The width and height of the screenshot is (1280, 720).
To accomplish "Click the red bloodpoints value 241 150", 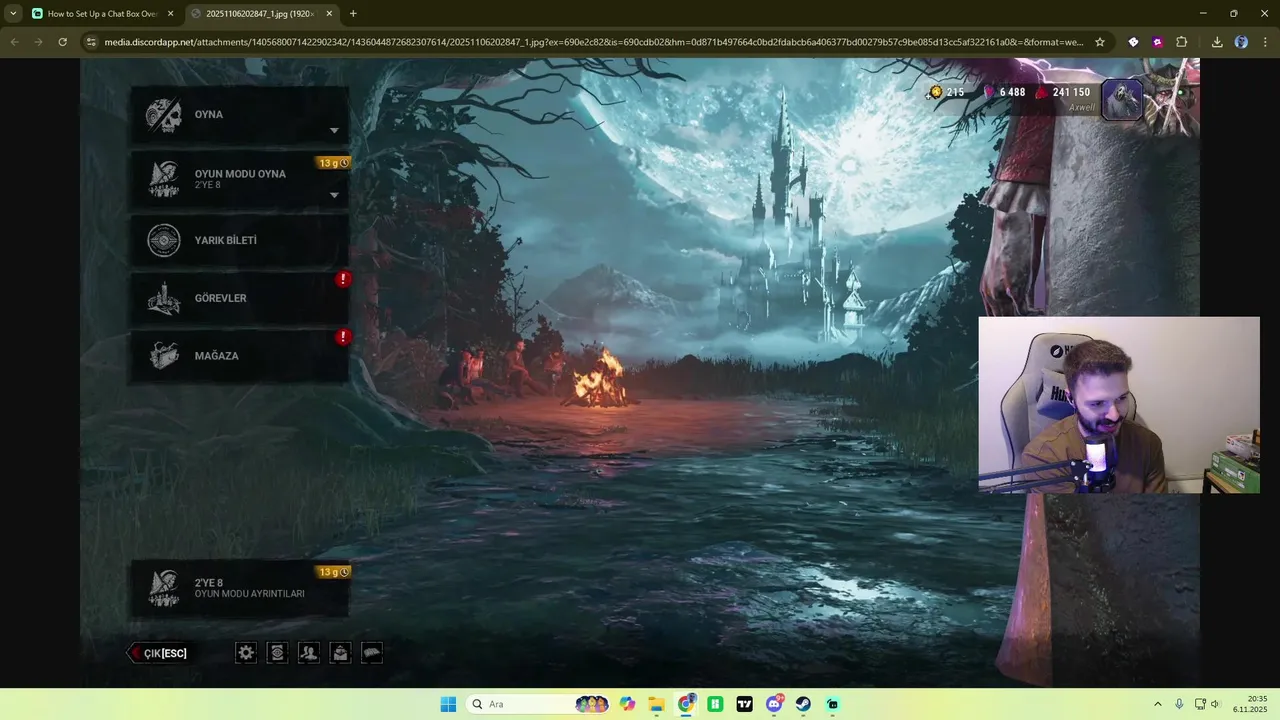I will (1071, 92).
